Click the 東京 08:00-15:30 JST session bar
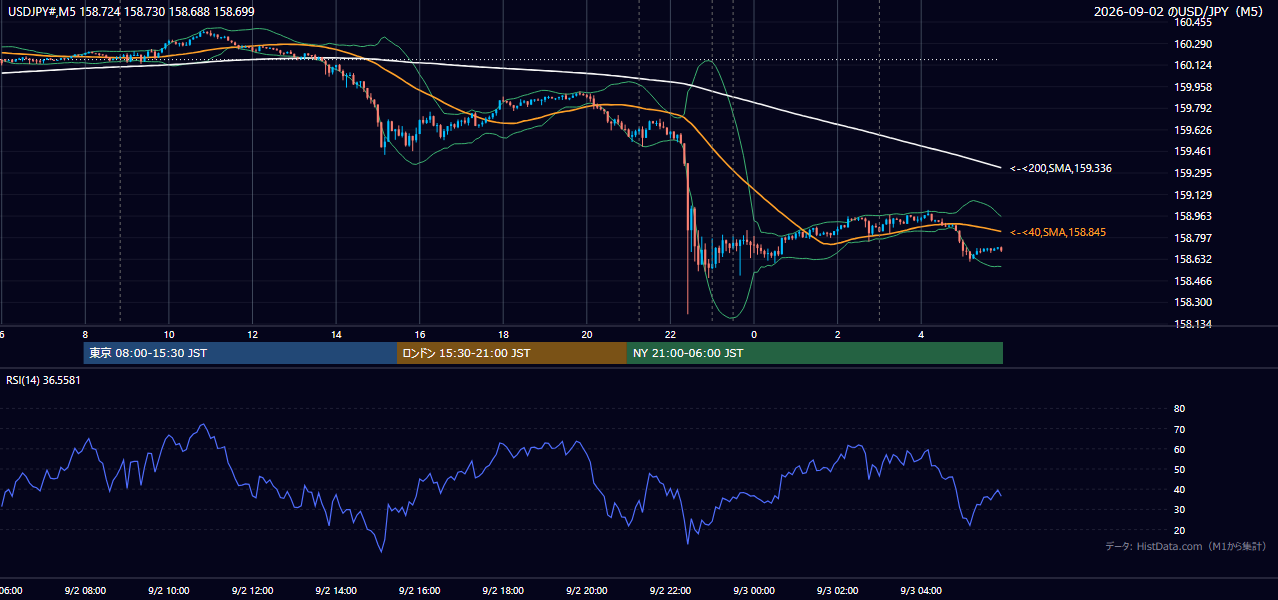The image size is (1278, 600). 240,353
